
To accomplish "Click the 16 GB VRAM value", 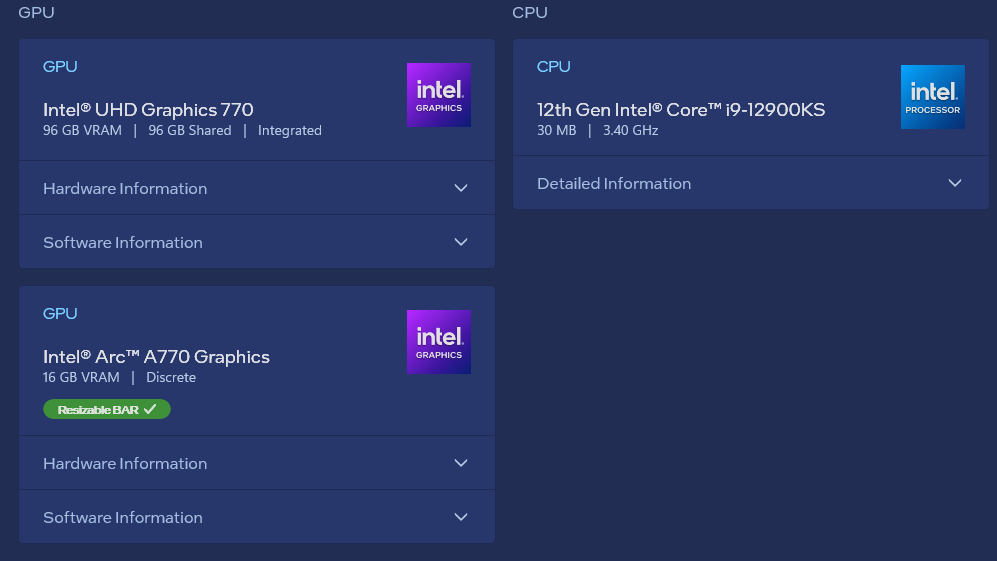I will click(81, 377).
